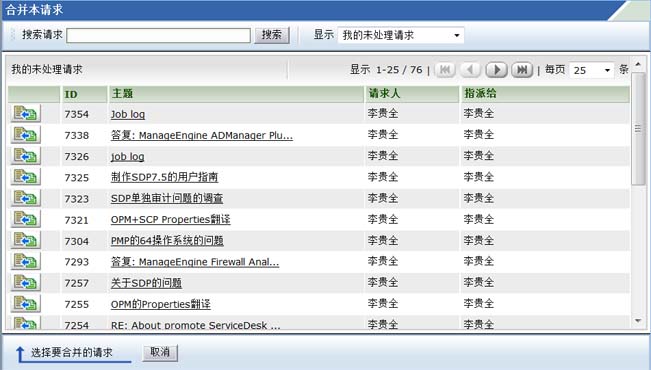Go to first page of requests
Screen dimensions: 651x370
tap(445, 69)
